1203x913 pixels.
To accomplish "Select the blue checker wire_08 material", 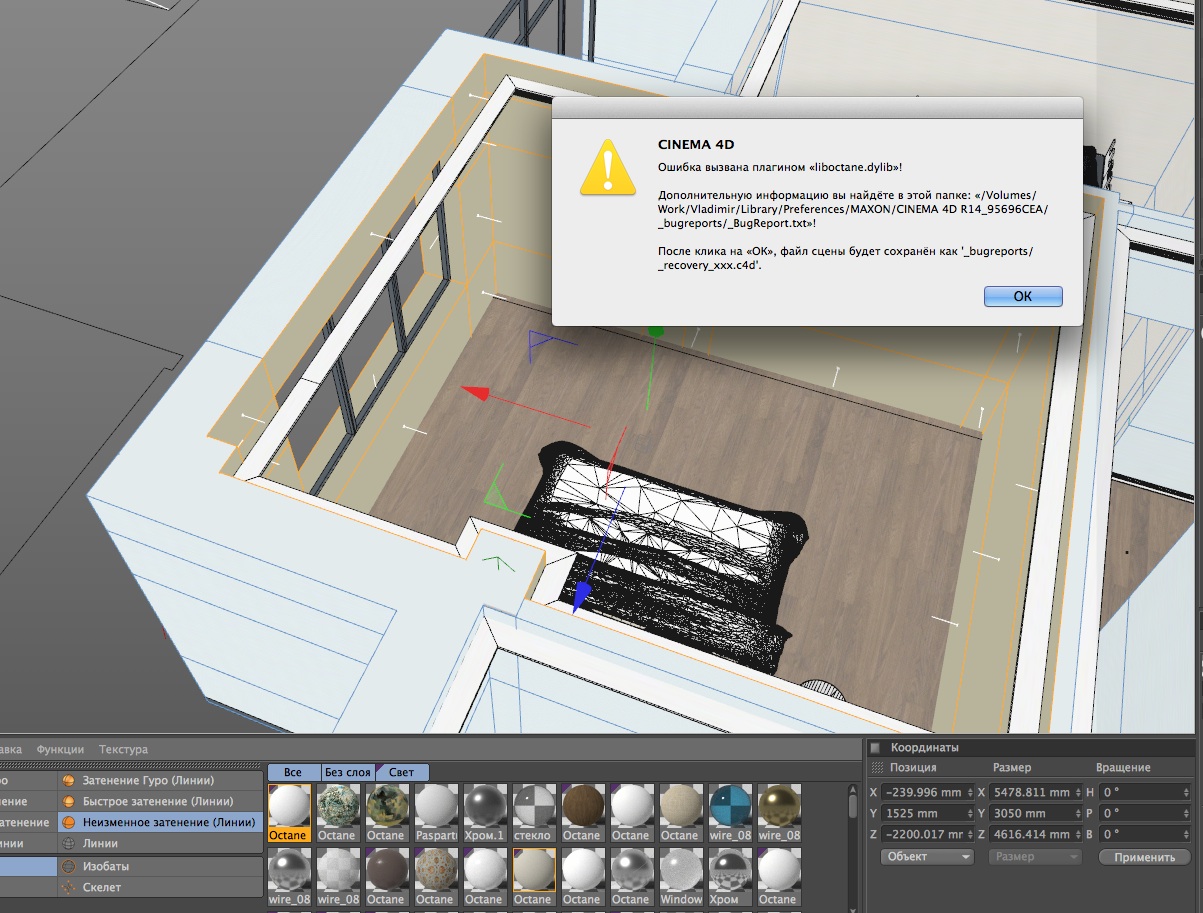I will tap(729, 812).
